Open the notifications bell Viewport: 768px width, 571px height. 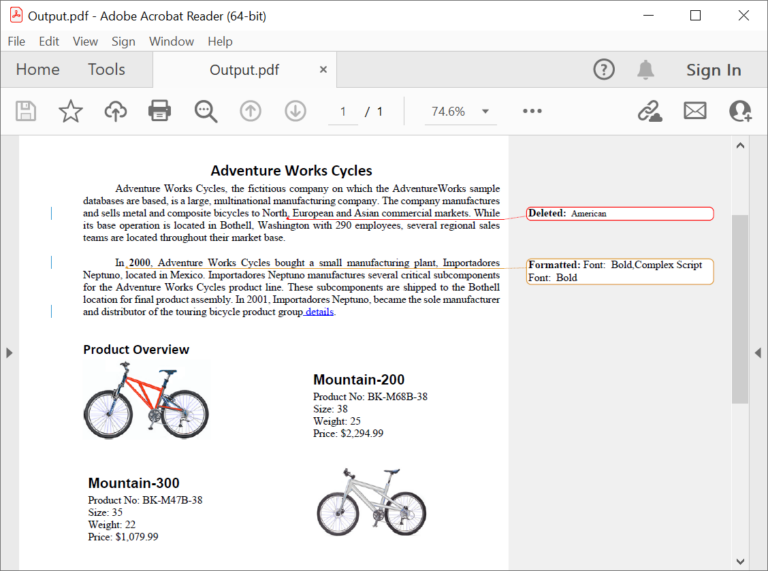646,70
